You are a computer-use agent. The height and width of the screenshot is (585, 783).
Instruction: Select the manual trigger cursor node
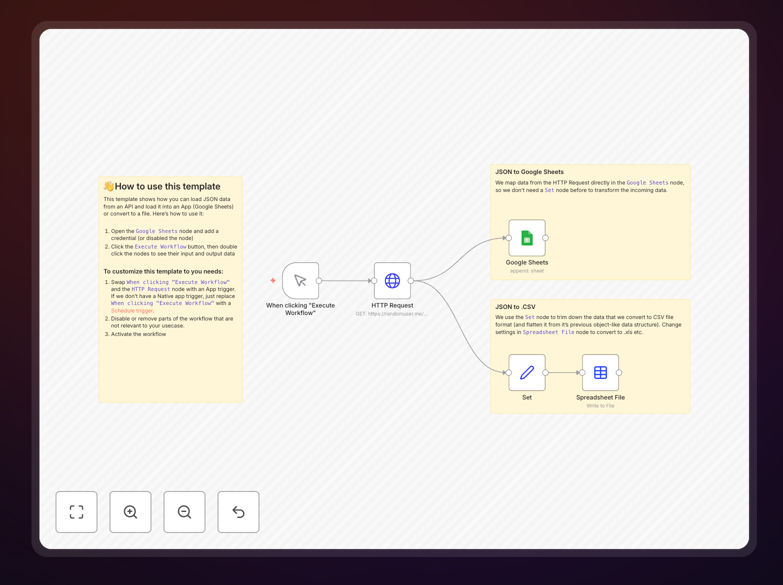pos(300,281)
